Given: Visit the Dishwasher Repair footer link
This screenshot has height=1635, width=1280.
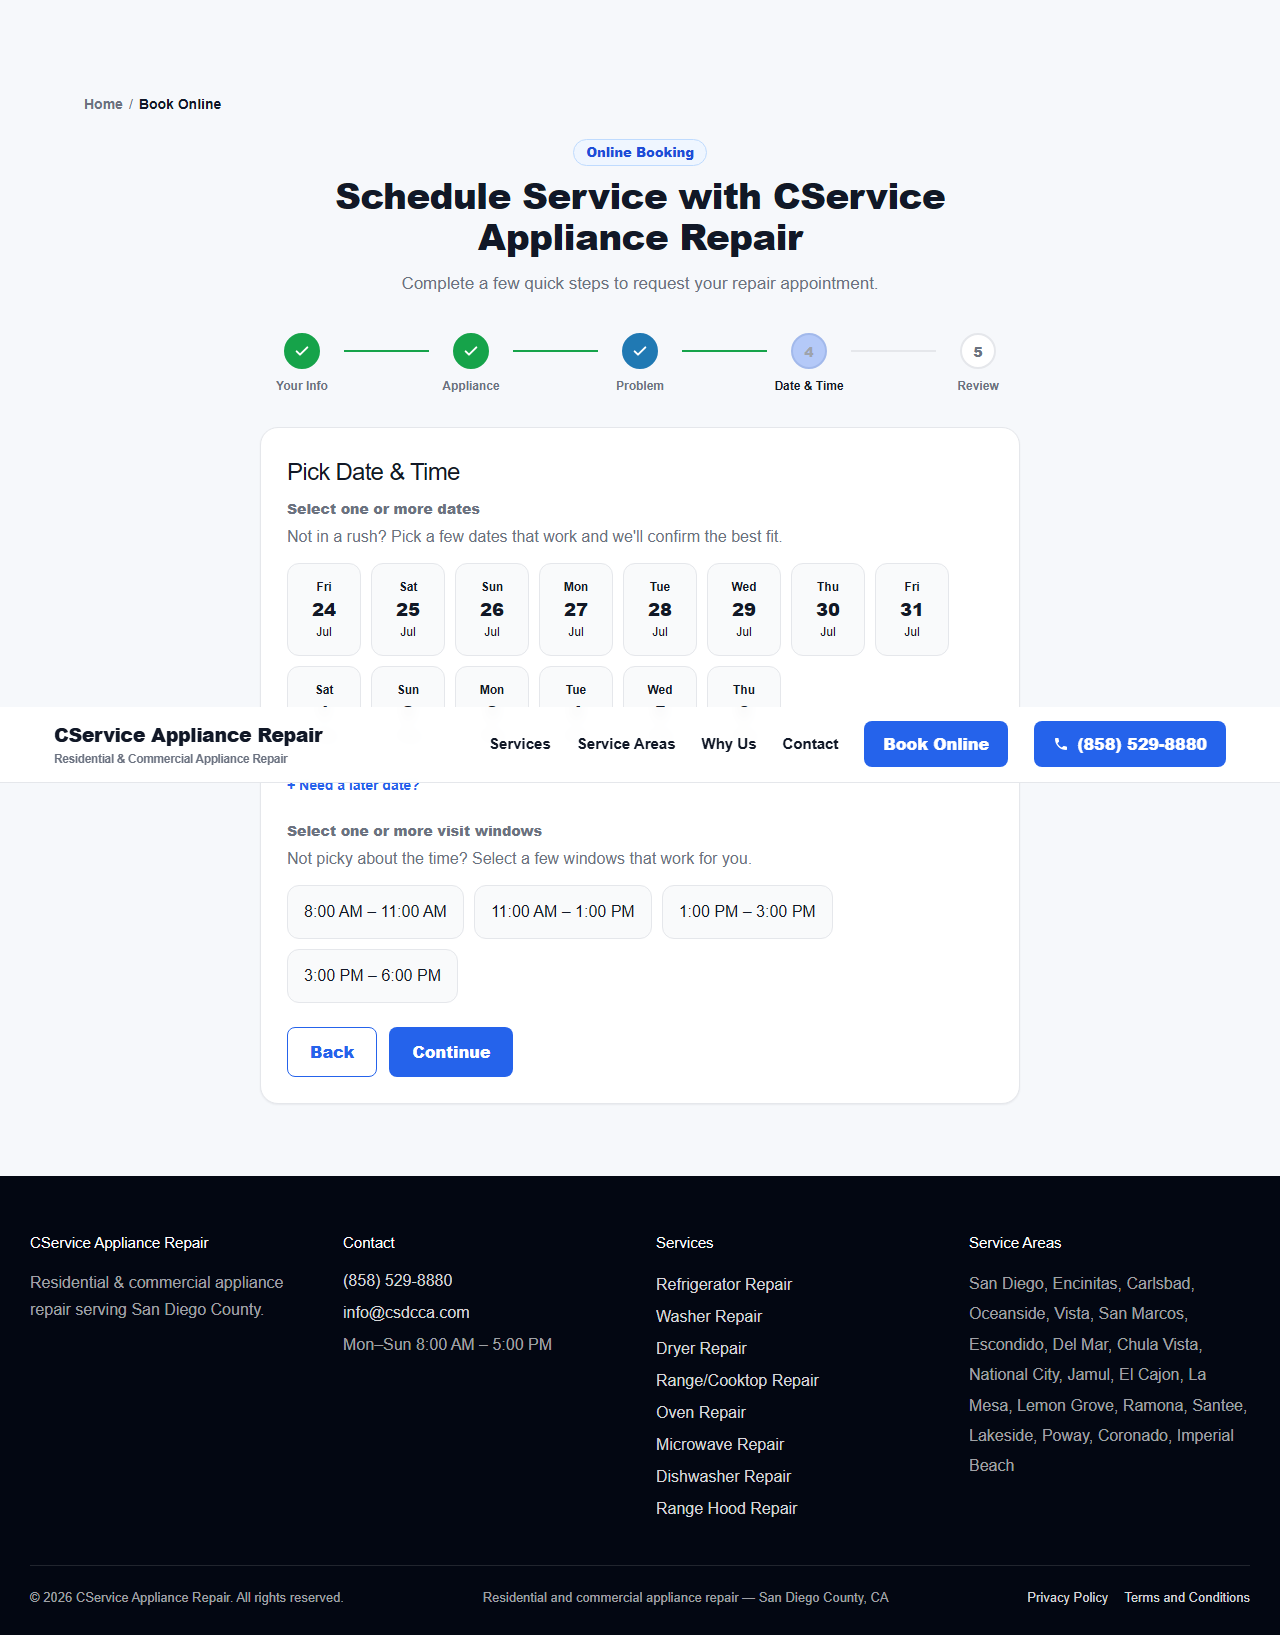Looking at the screenshot, I should click(x=723, y=1476).
